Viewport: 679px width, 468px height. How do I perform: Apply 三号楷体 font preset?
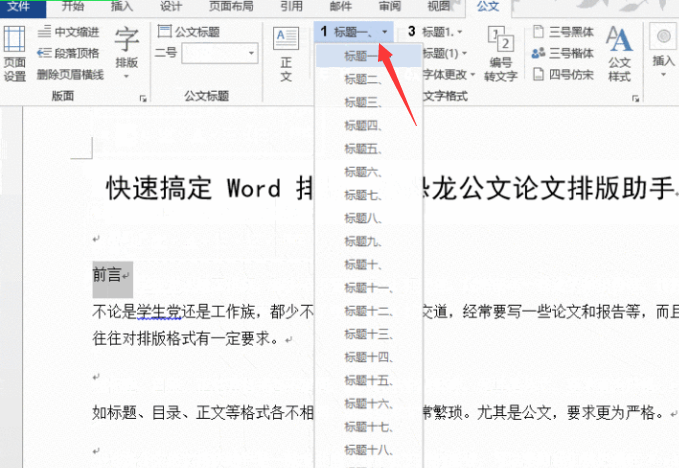click(563, 53)
